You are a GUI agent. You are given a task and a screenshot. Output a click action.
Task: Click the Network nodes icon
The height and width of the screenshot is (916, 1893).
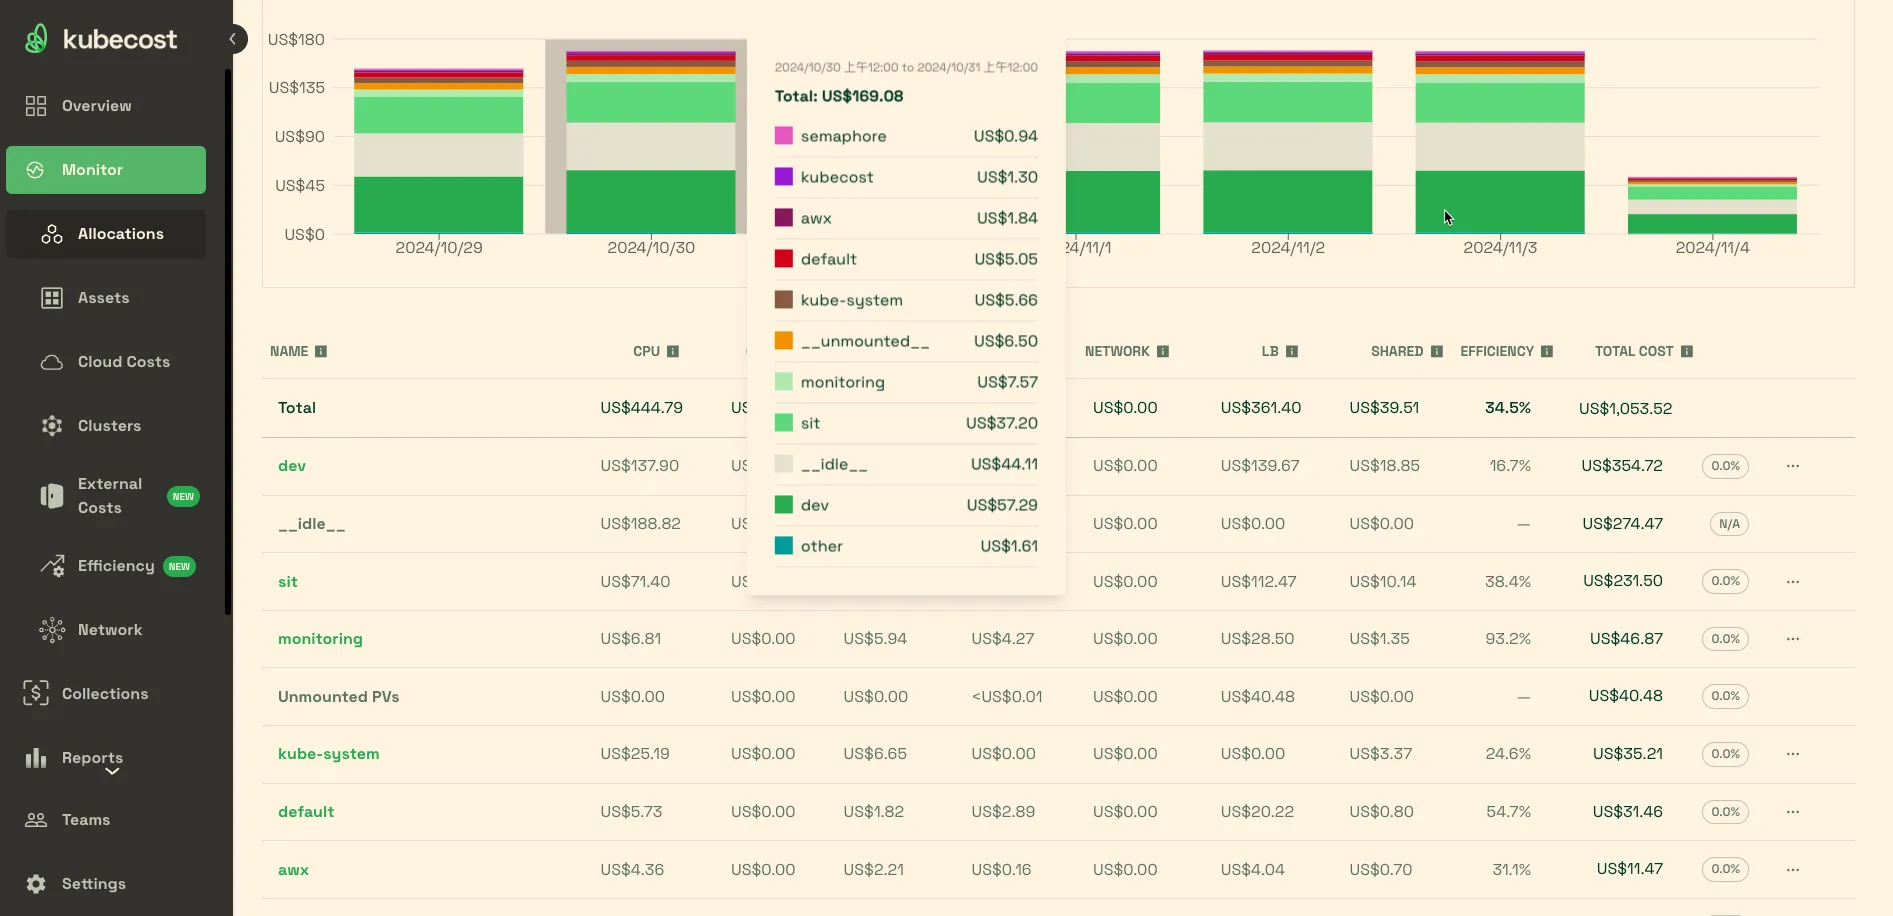pyautogui.click(x=52, y=630)
